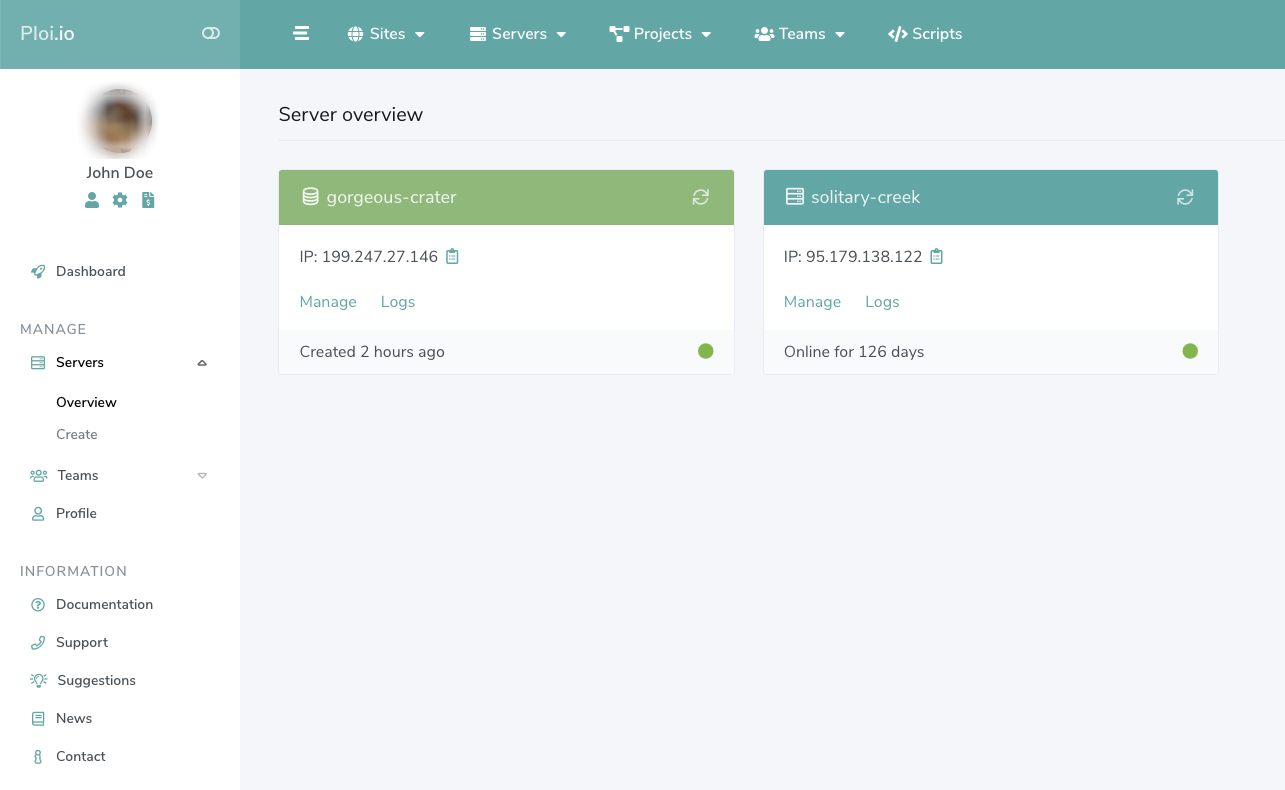
Task: Click the John Doe name text
Action: click(x=120, y=173)
